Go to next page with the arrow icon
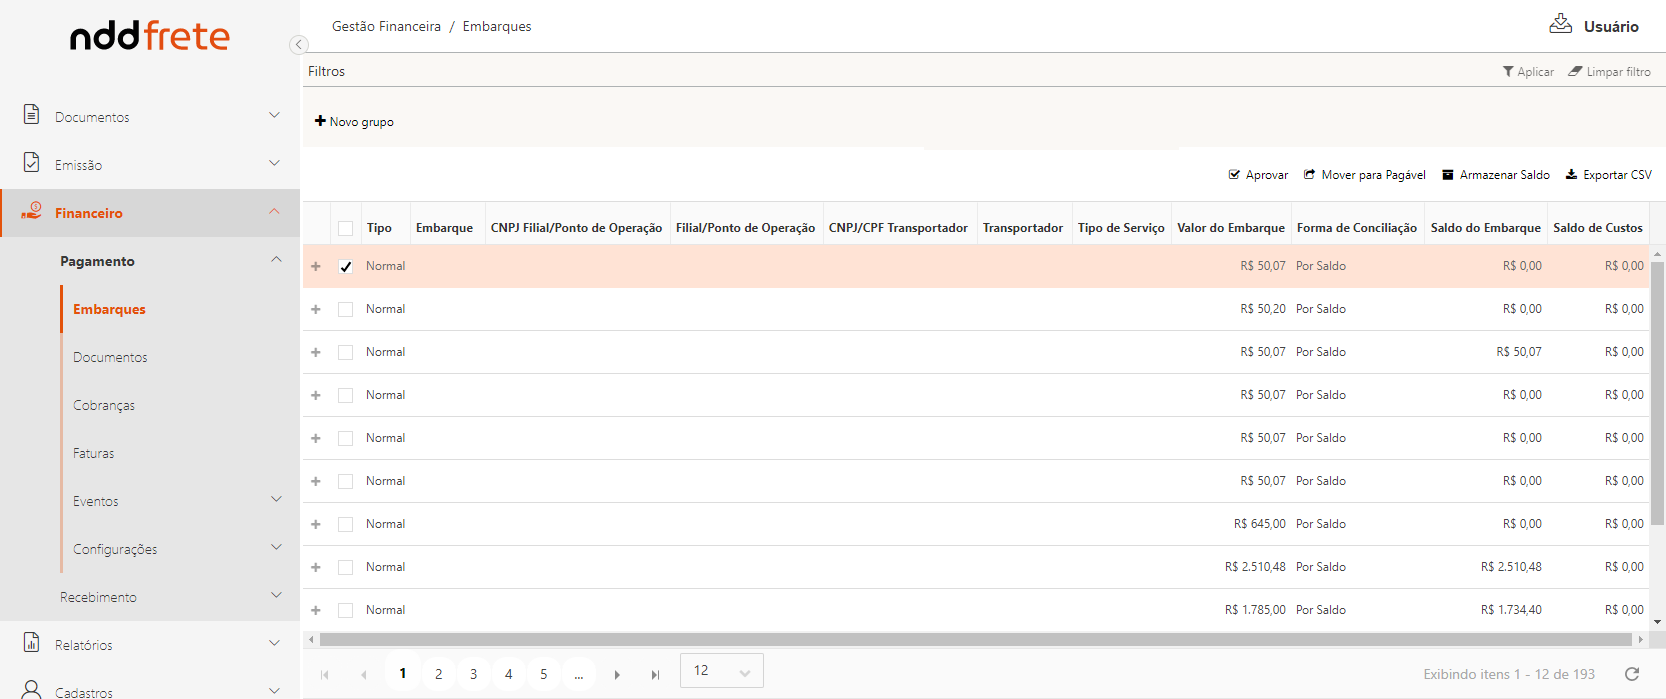The width and height of the screenshot is (1666, 699). pos(617,675)
